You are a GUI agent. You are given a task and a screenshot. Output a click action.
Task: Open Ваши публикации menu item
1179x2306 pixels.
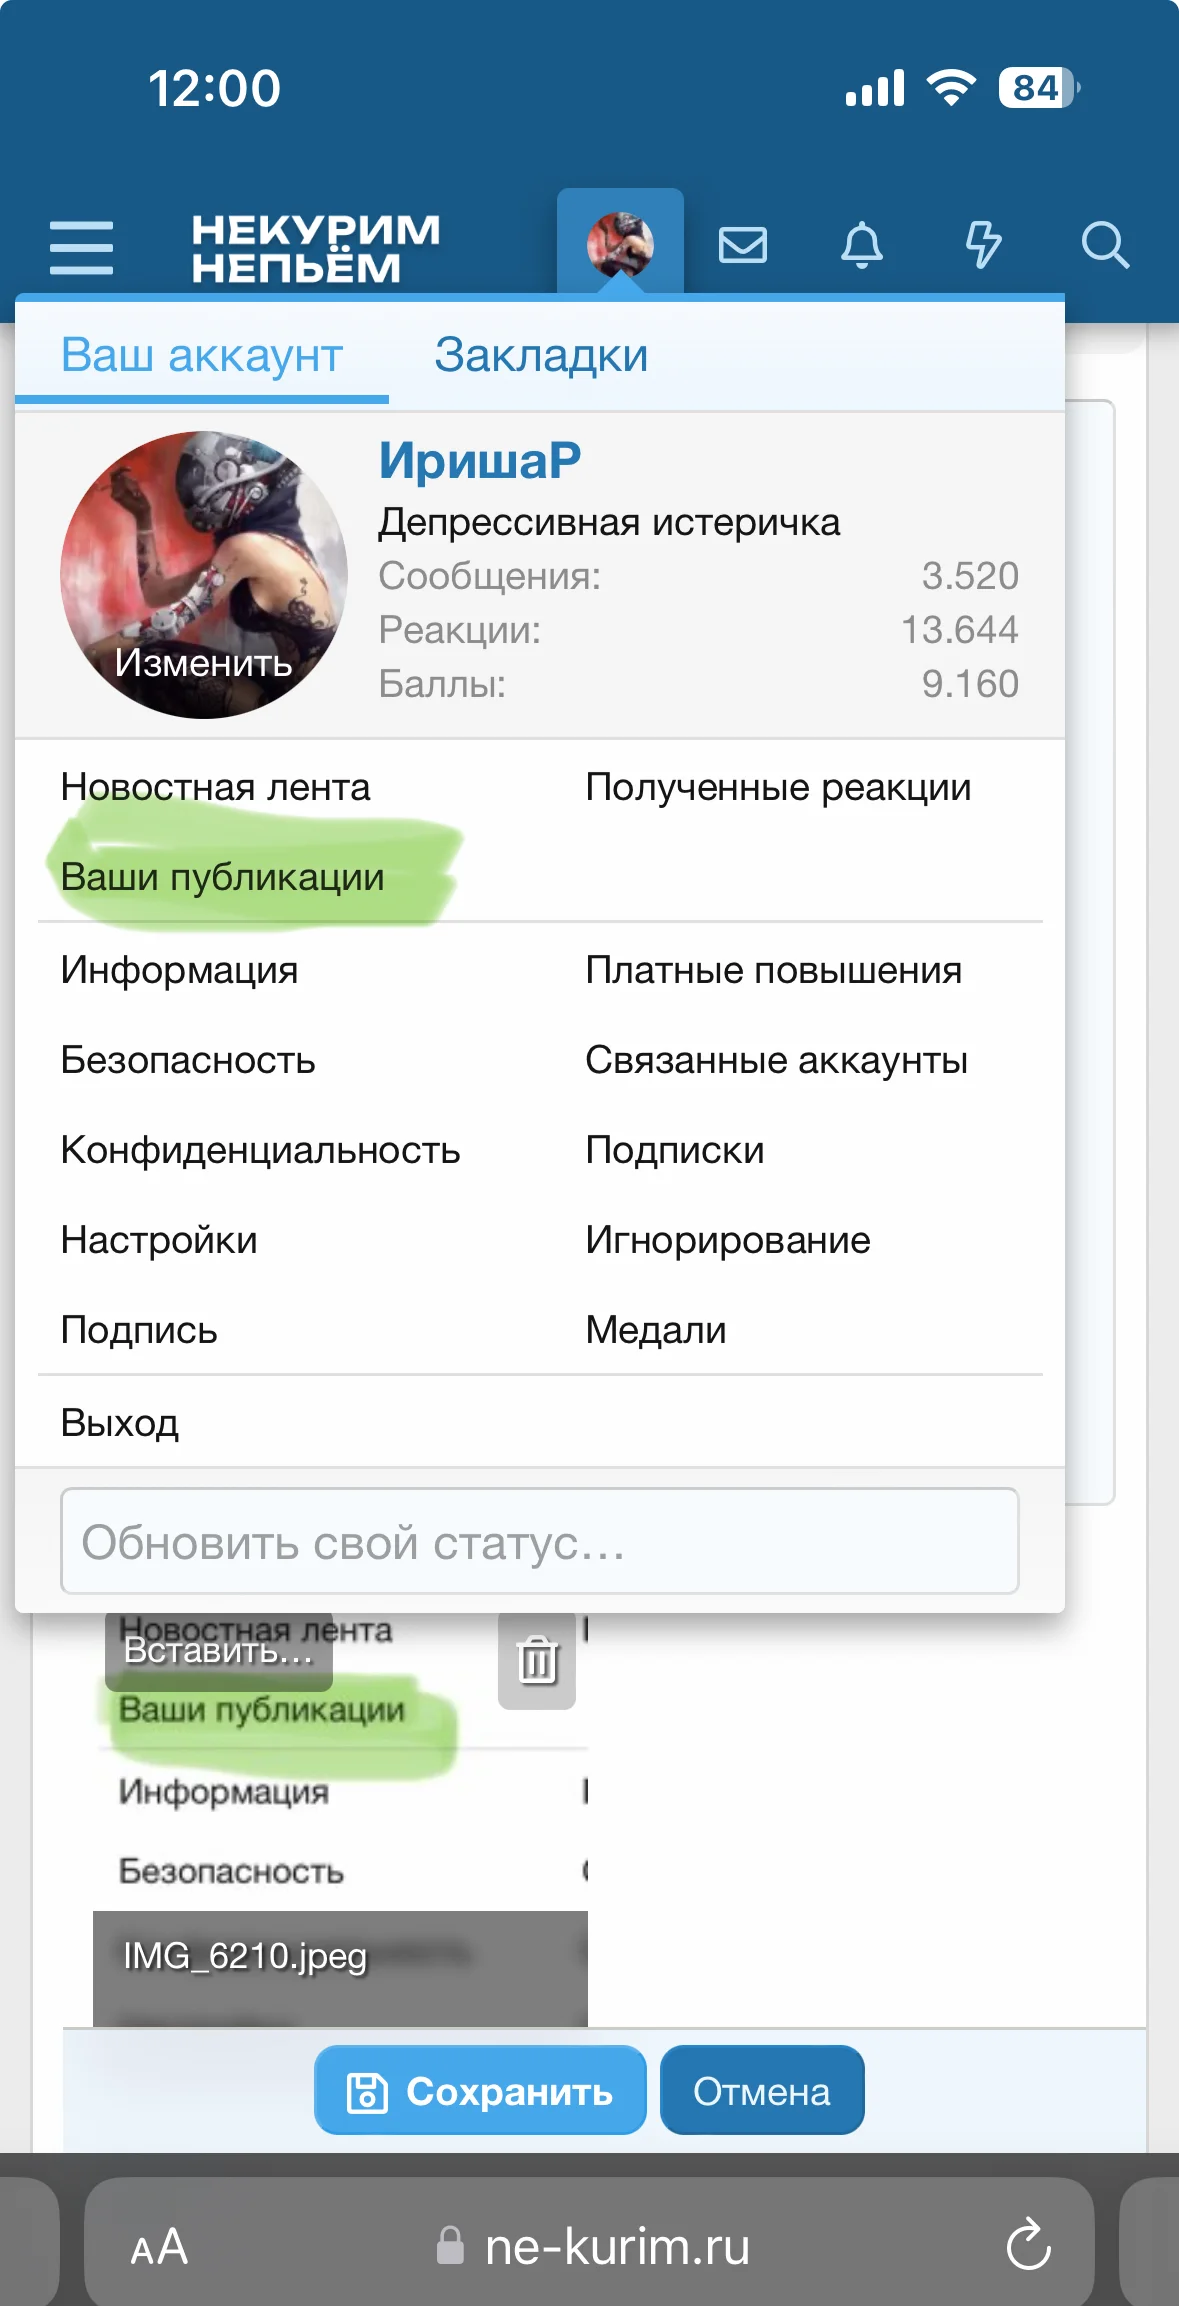pos(222,877)
